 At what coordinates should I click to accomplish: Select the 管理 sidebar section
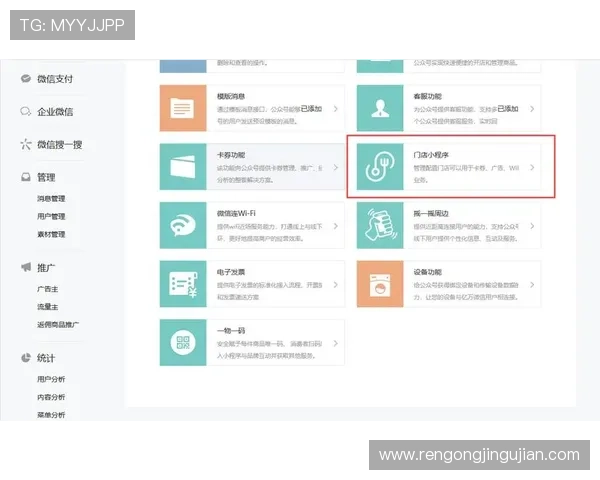[46, 177]
